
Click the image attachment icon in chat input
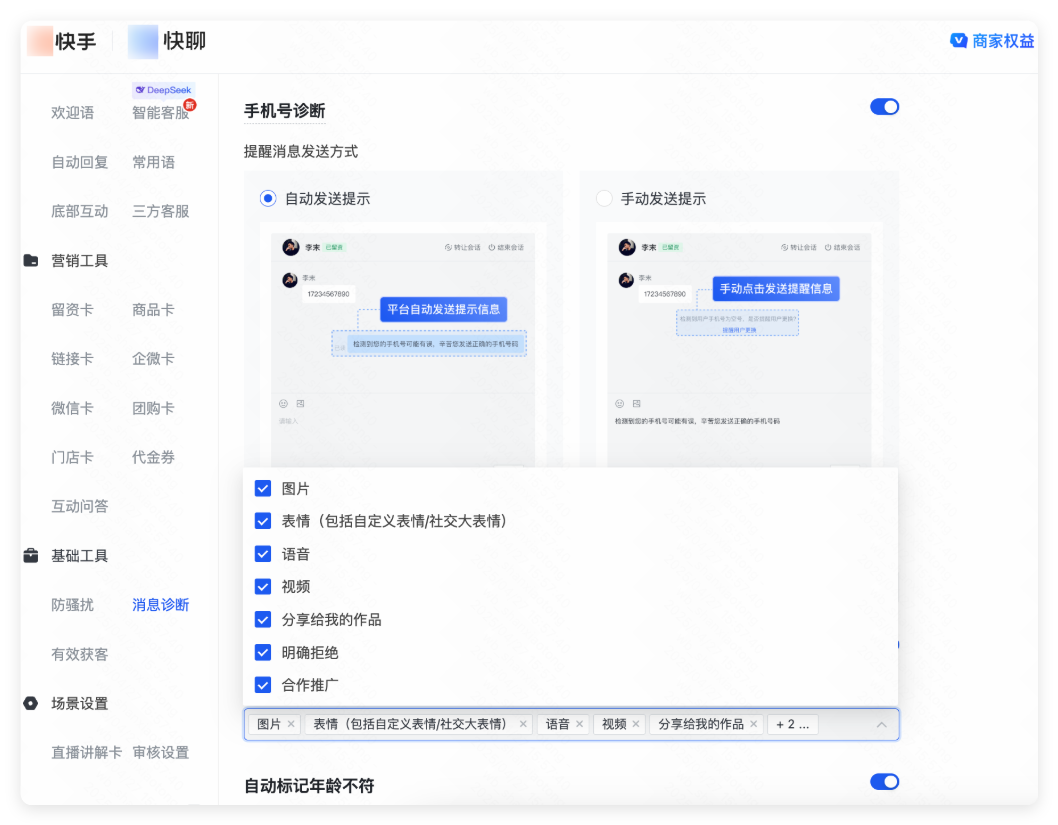300,403
